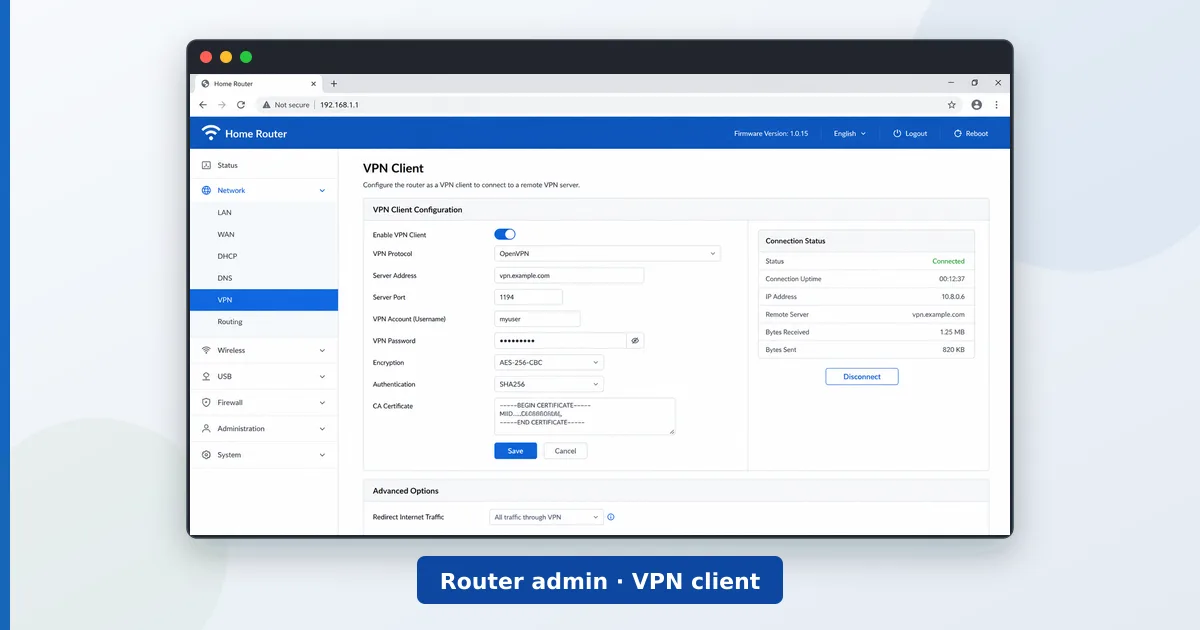1200x630 pixels.
Task: Open the browser three-dot menu
Action: [996, 105]
